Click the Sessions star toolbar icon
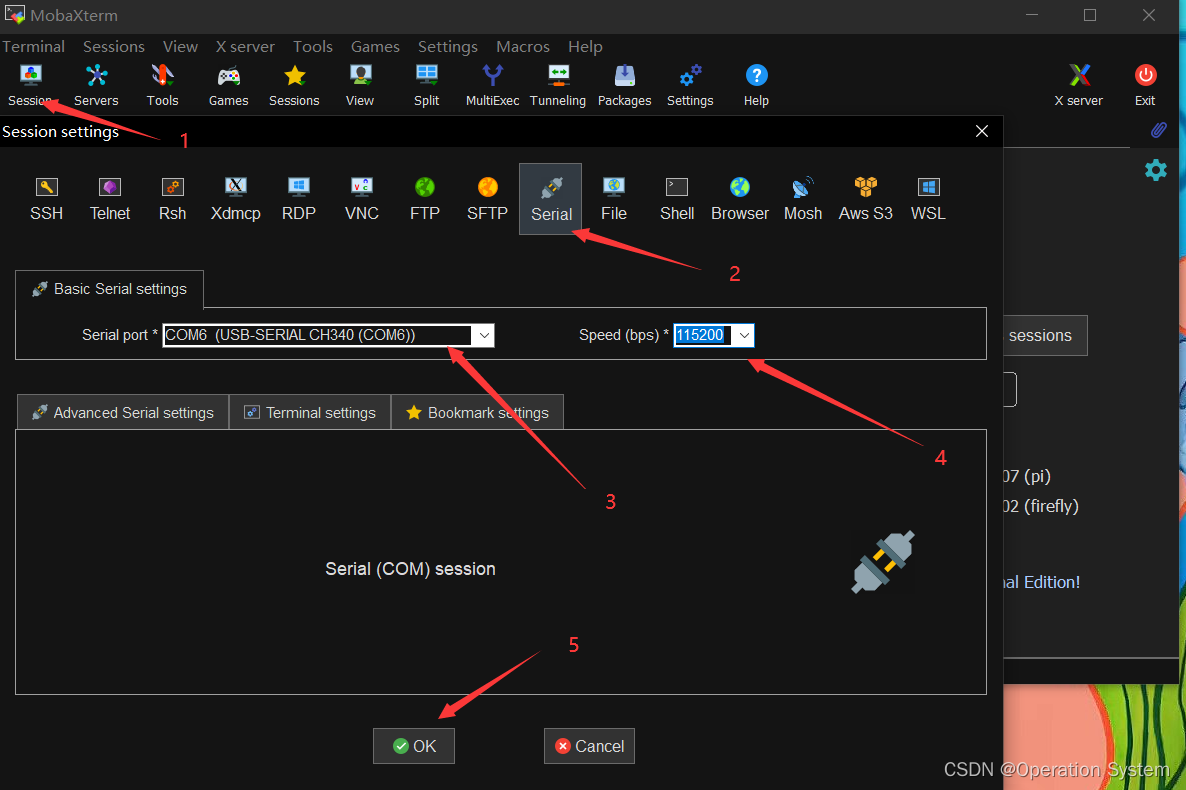The width and height of the screenshot is (1186, 790). [x=294, y=86]
